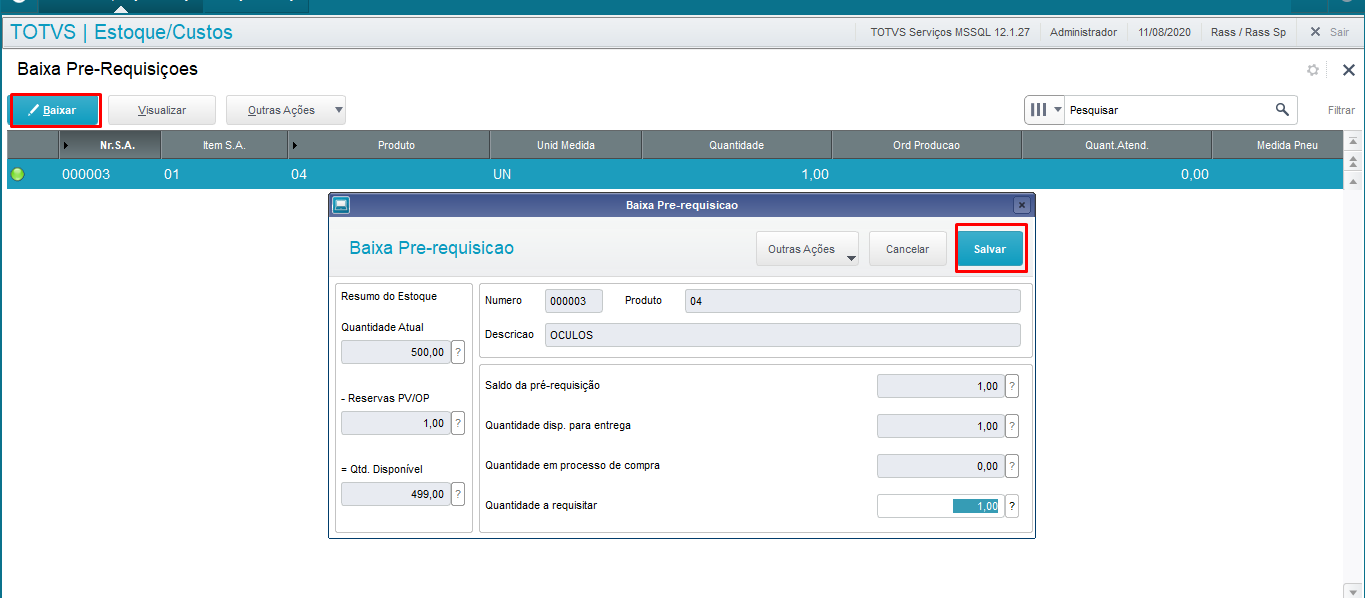The image size is (1365, 598).
Task: Open help for Quantidade a requisitar
Action: (x=1012, y=506)
